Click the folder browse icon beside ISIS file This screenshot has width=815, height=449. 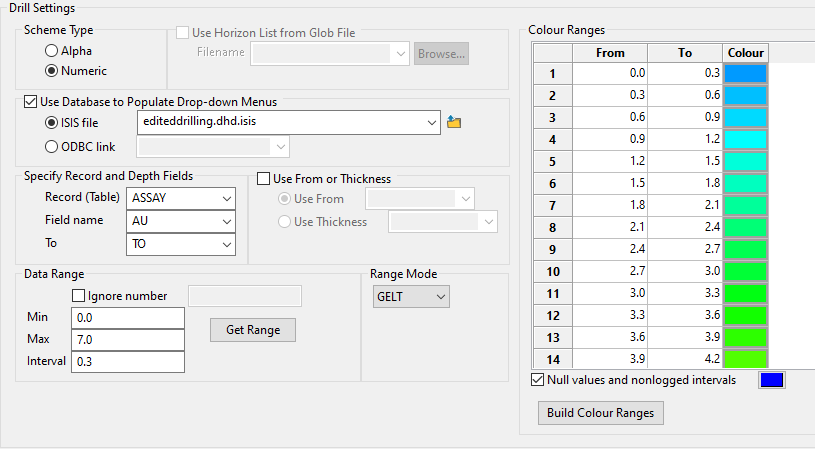tap(454, 122)
